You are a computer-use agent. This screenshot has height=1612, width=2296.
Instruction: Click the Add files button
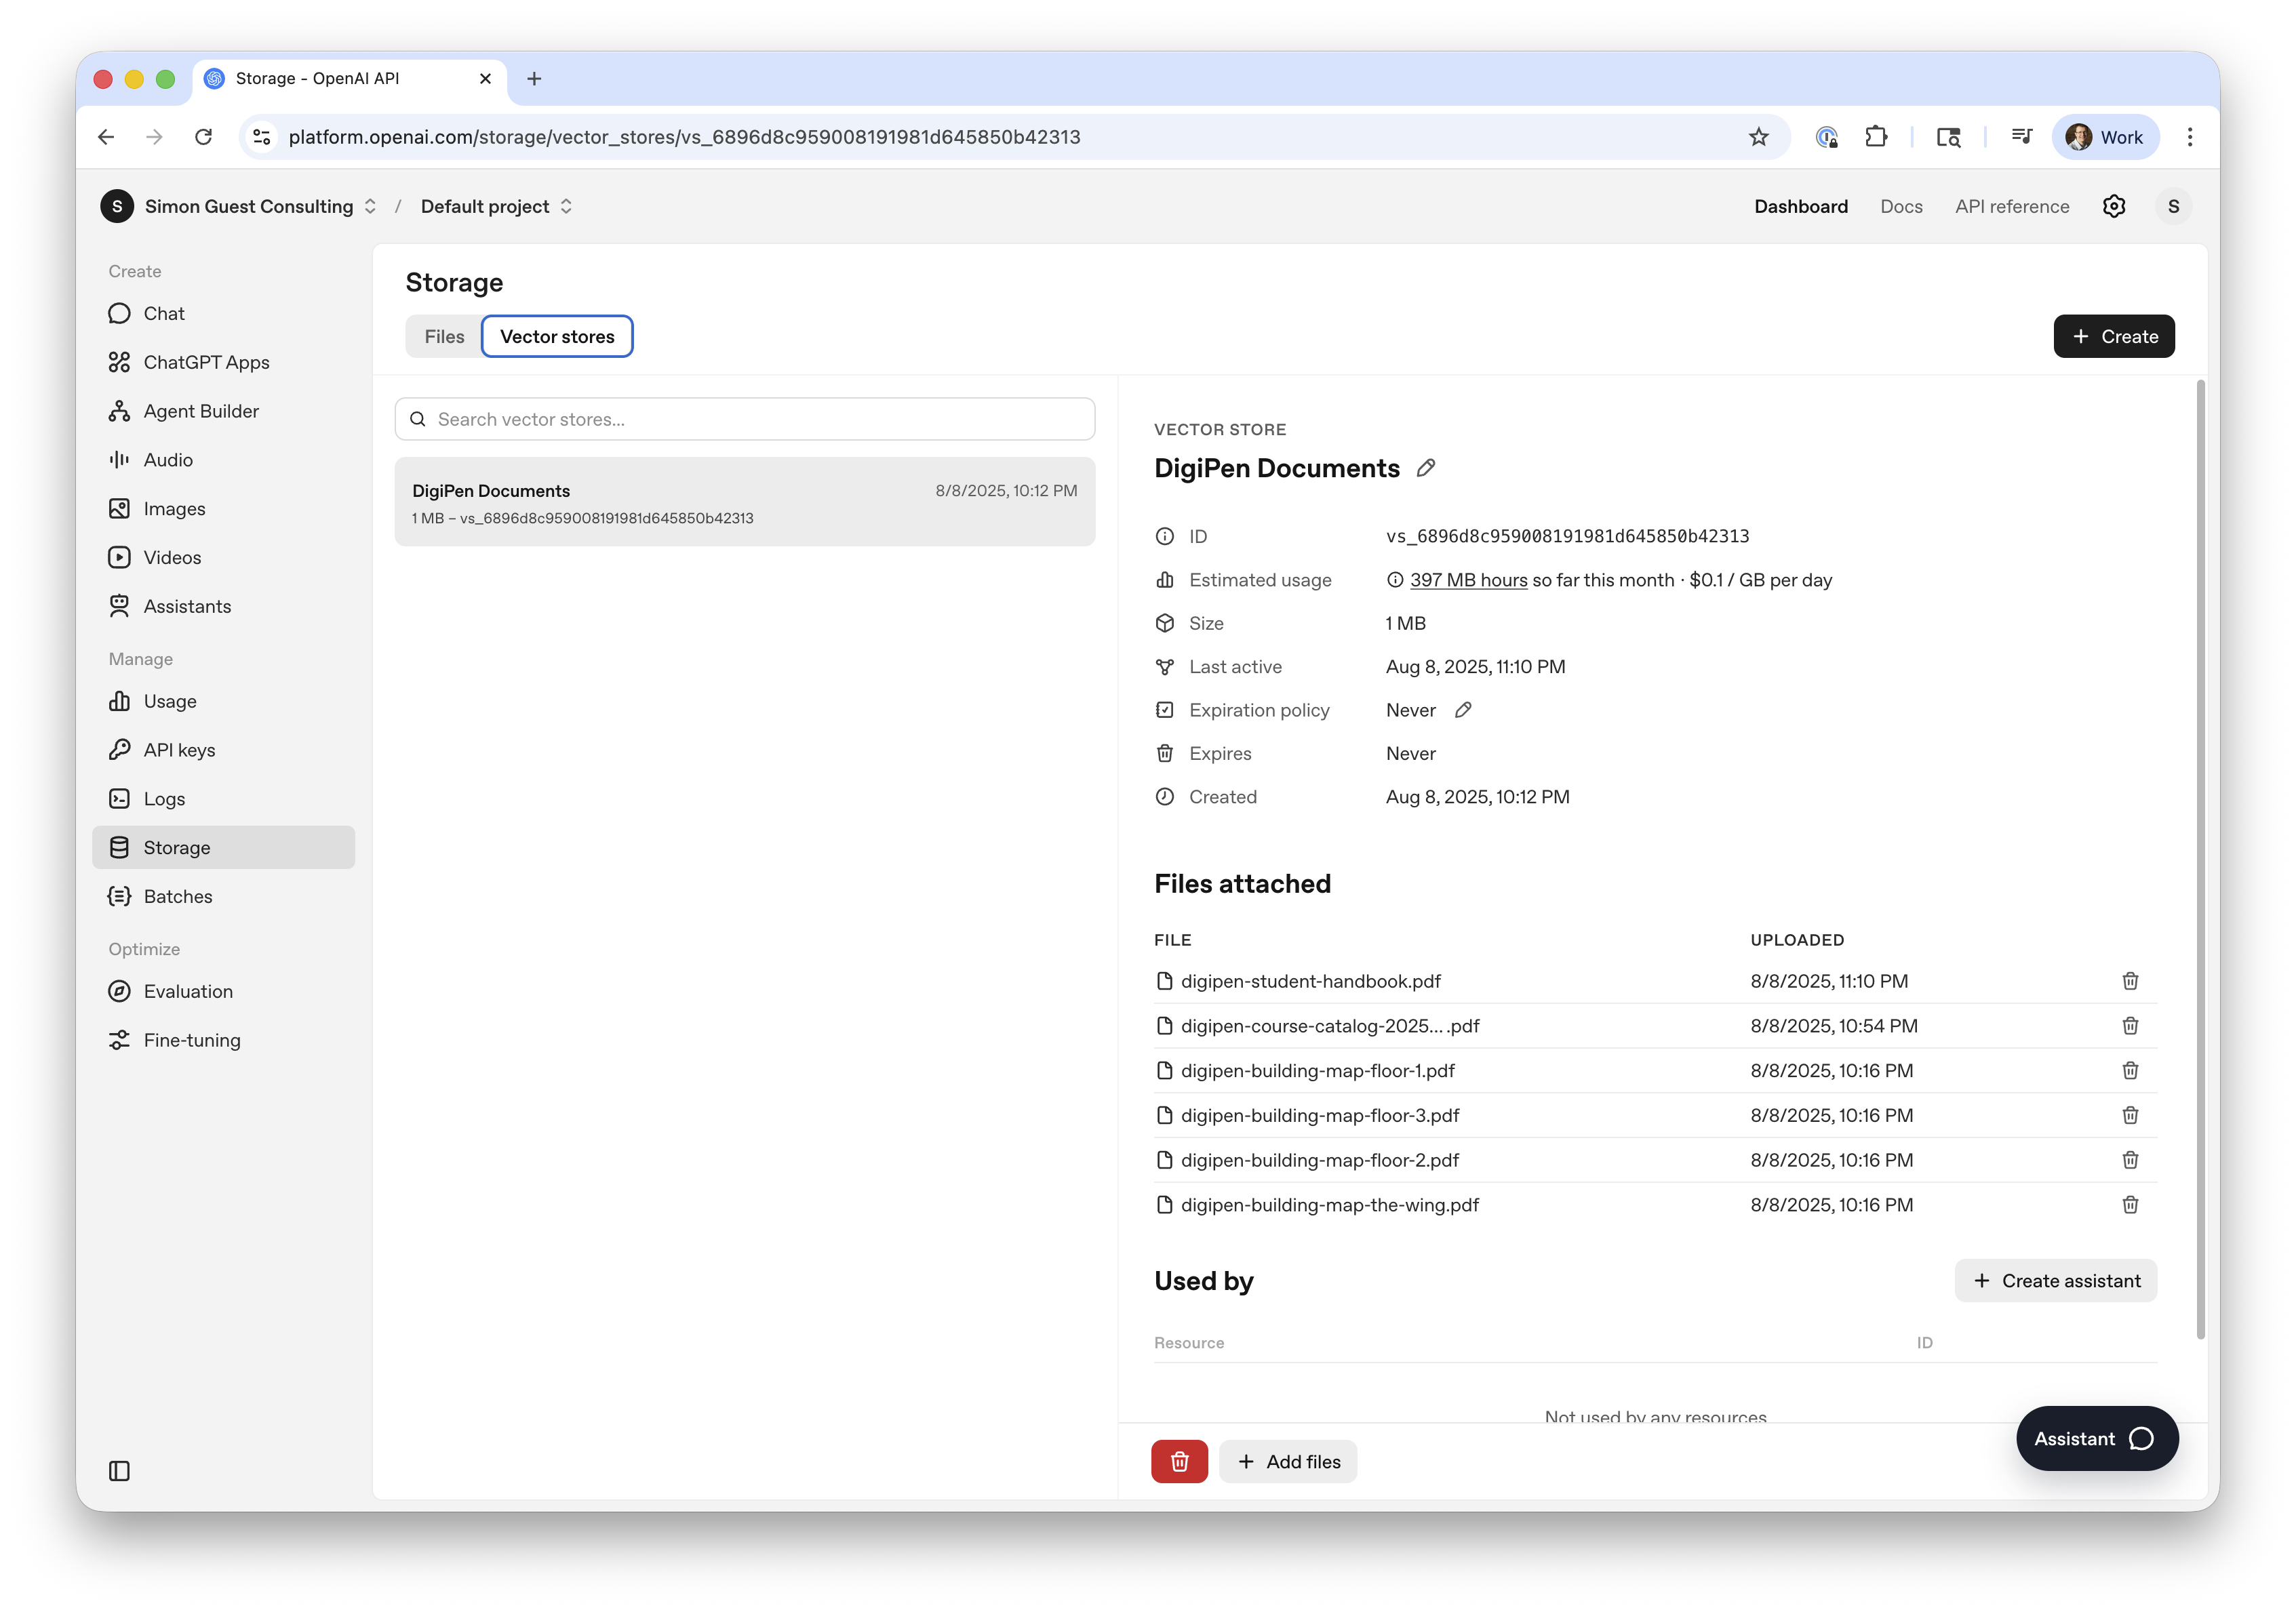(x=1288, y=1461)
